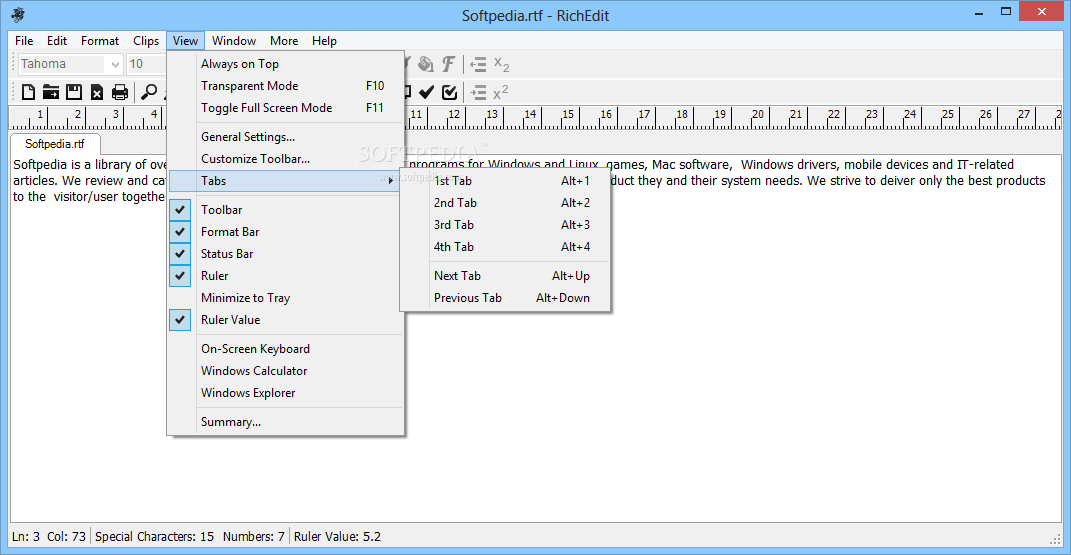The height and width of the screenshot is (555, 1071).
Task: Uncheck Toolbar in the View menu
Action: click(286, 210)
